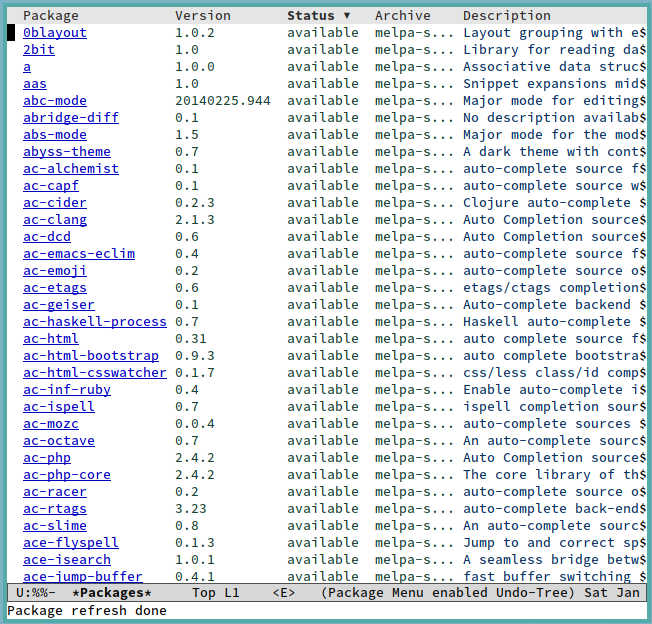Screen dimensions: 652x624
Task: Open the ac-cider package link
Action: (x=55, y=202)
